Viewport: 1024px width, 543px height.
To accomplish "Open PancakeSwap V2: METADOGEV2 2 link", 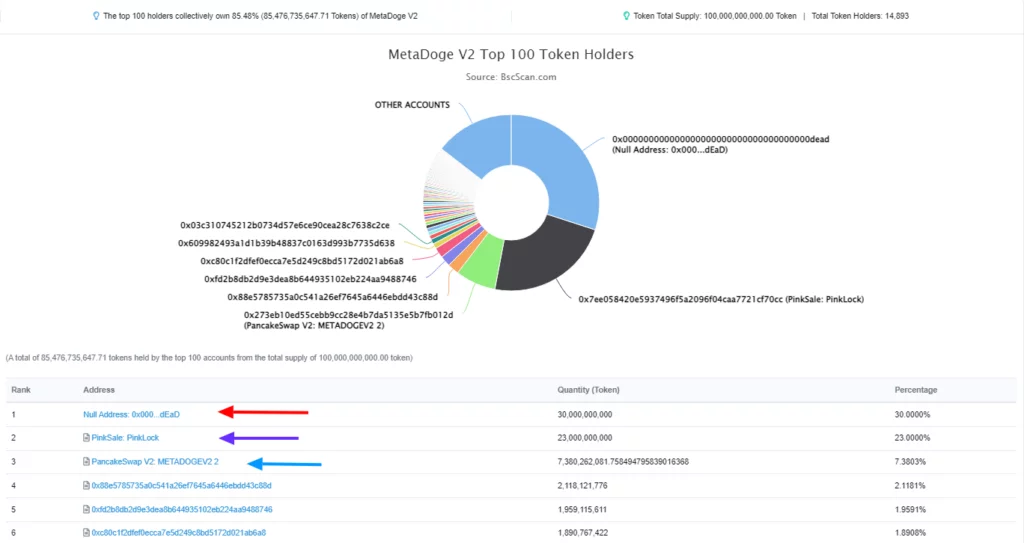I will click(155, 462).
